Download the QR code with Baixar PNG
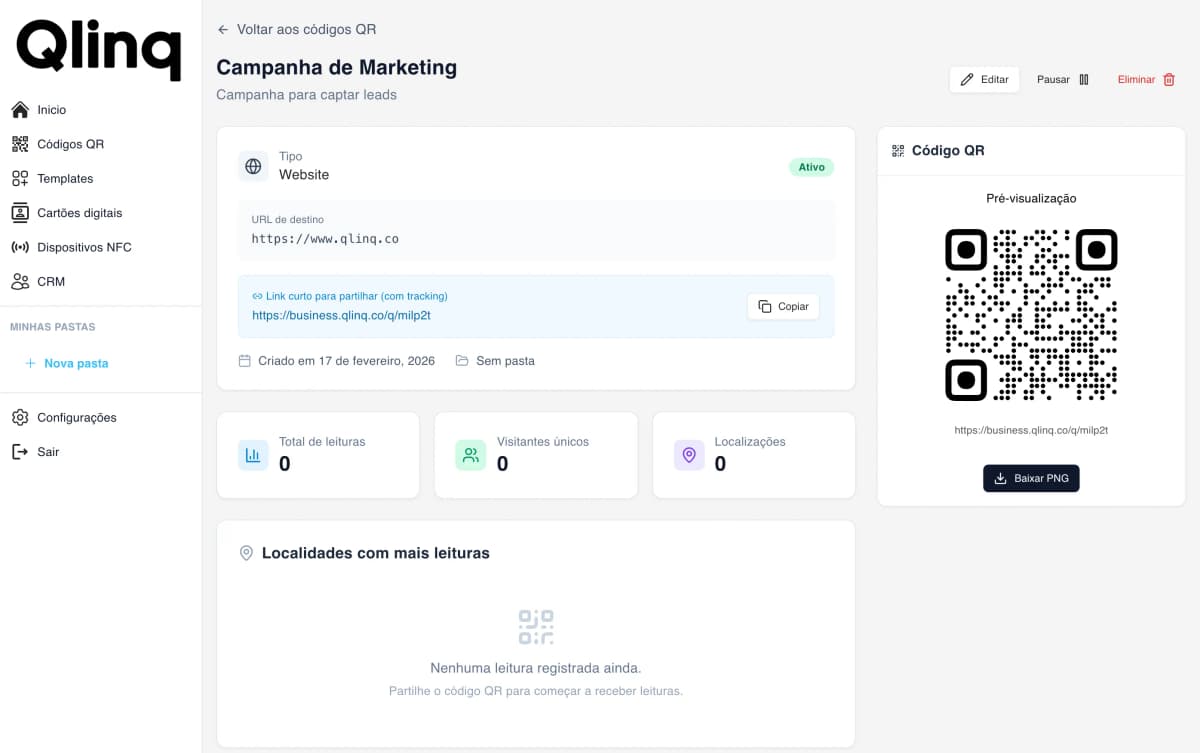This screenshot has width=1200, height=753. 1030,478
